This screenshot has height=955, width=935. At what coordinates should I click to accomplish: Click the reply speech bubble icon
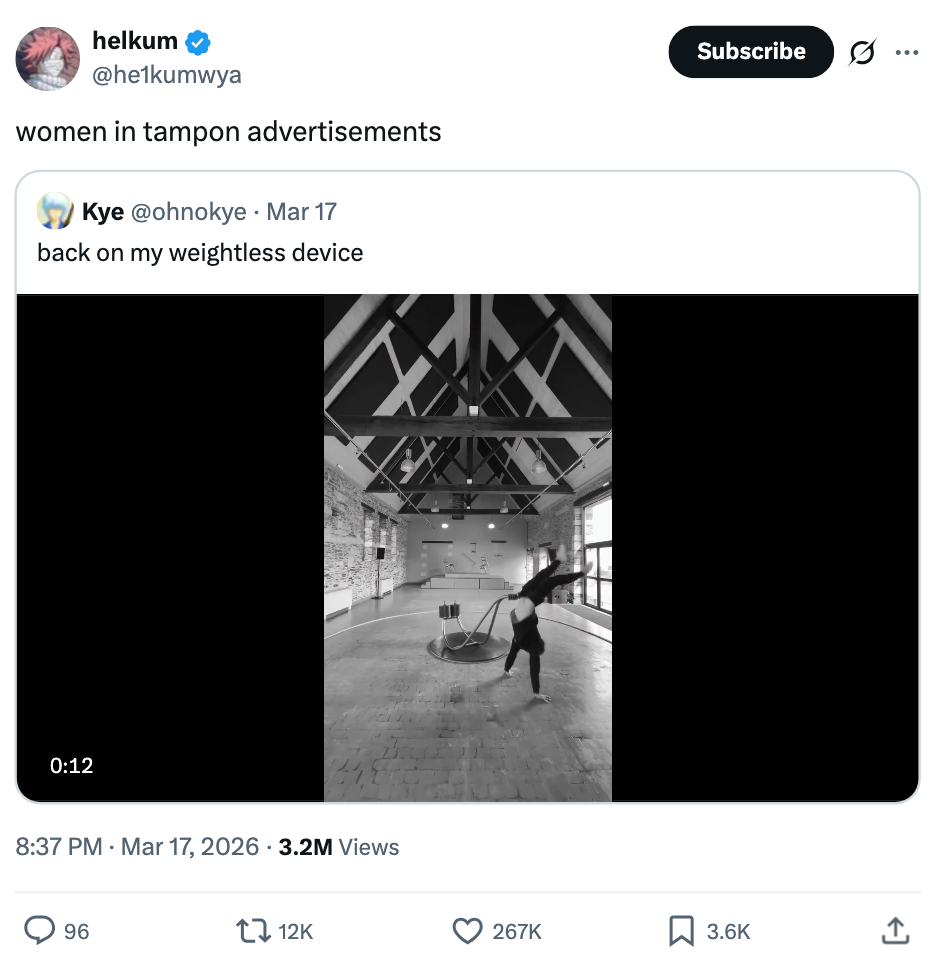pyautogui.click(x=40, y=931)
